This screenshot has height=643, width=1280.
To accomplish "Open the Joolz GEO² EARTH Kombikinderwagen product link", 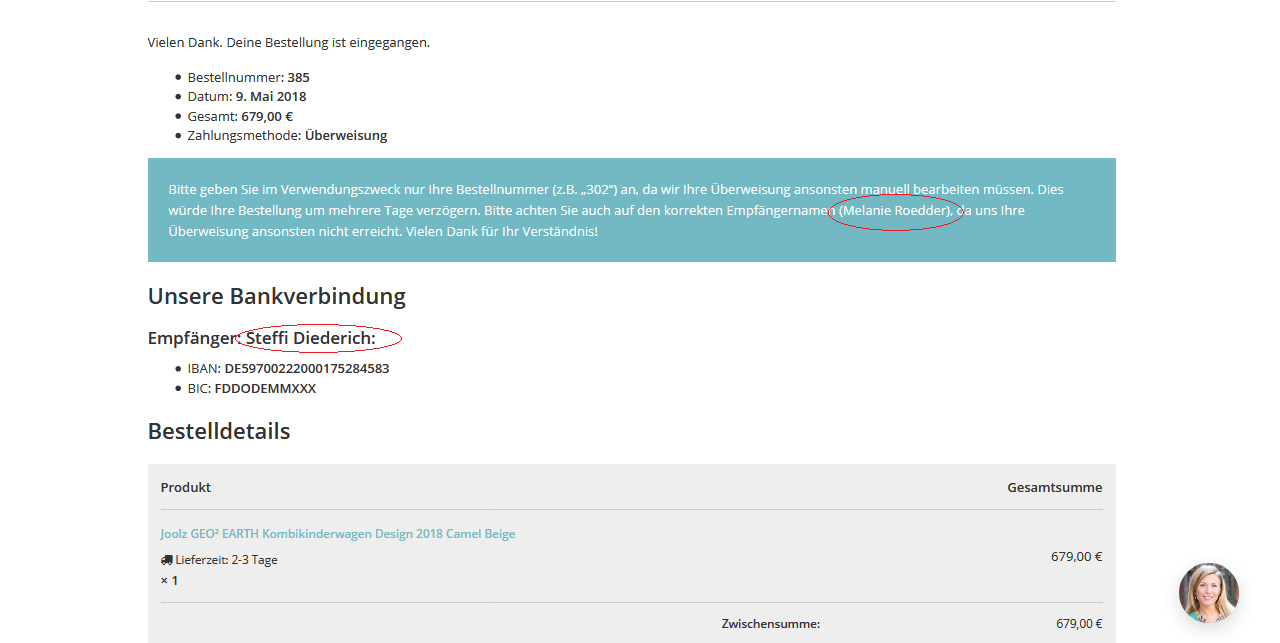I will [x=338, y=534].
